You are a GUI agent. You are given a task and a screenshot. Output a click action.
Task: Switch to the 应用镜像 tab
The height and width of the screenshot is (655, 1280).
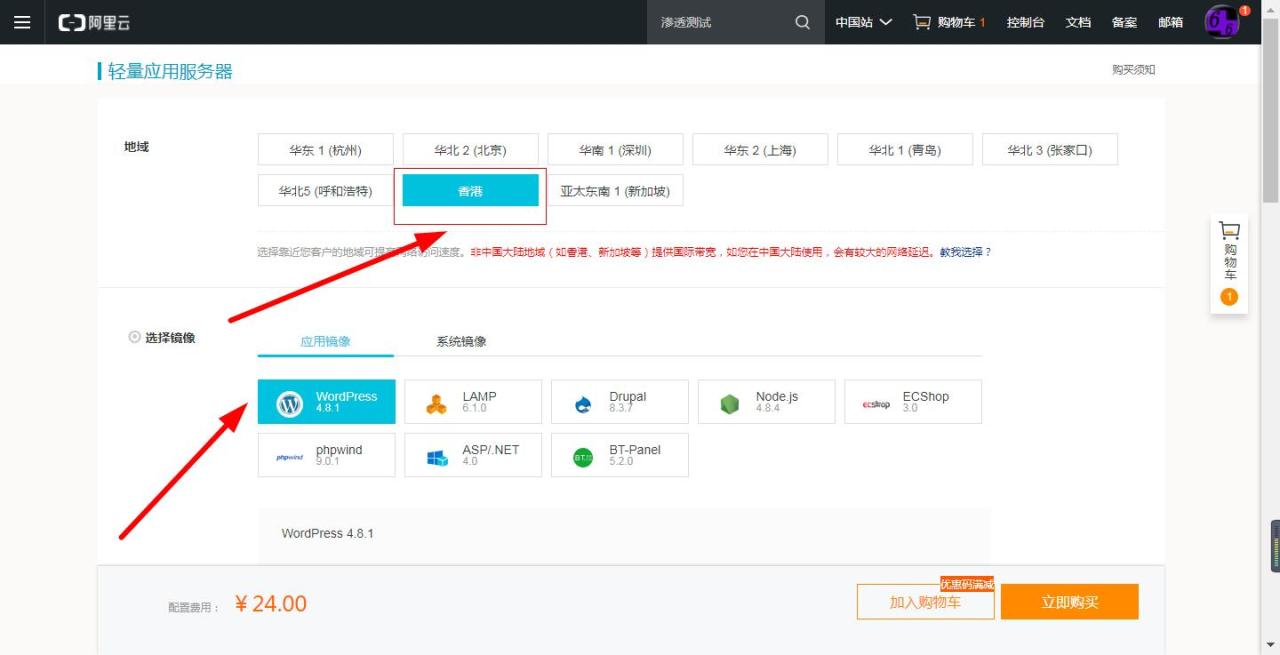click(325, 341)
